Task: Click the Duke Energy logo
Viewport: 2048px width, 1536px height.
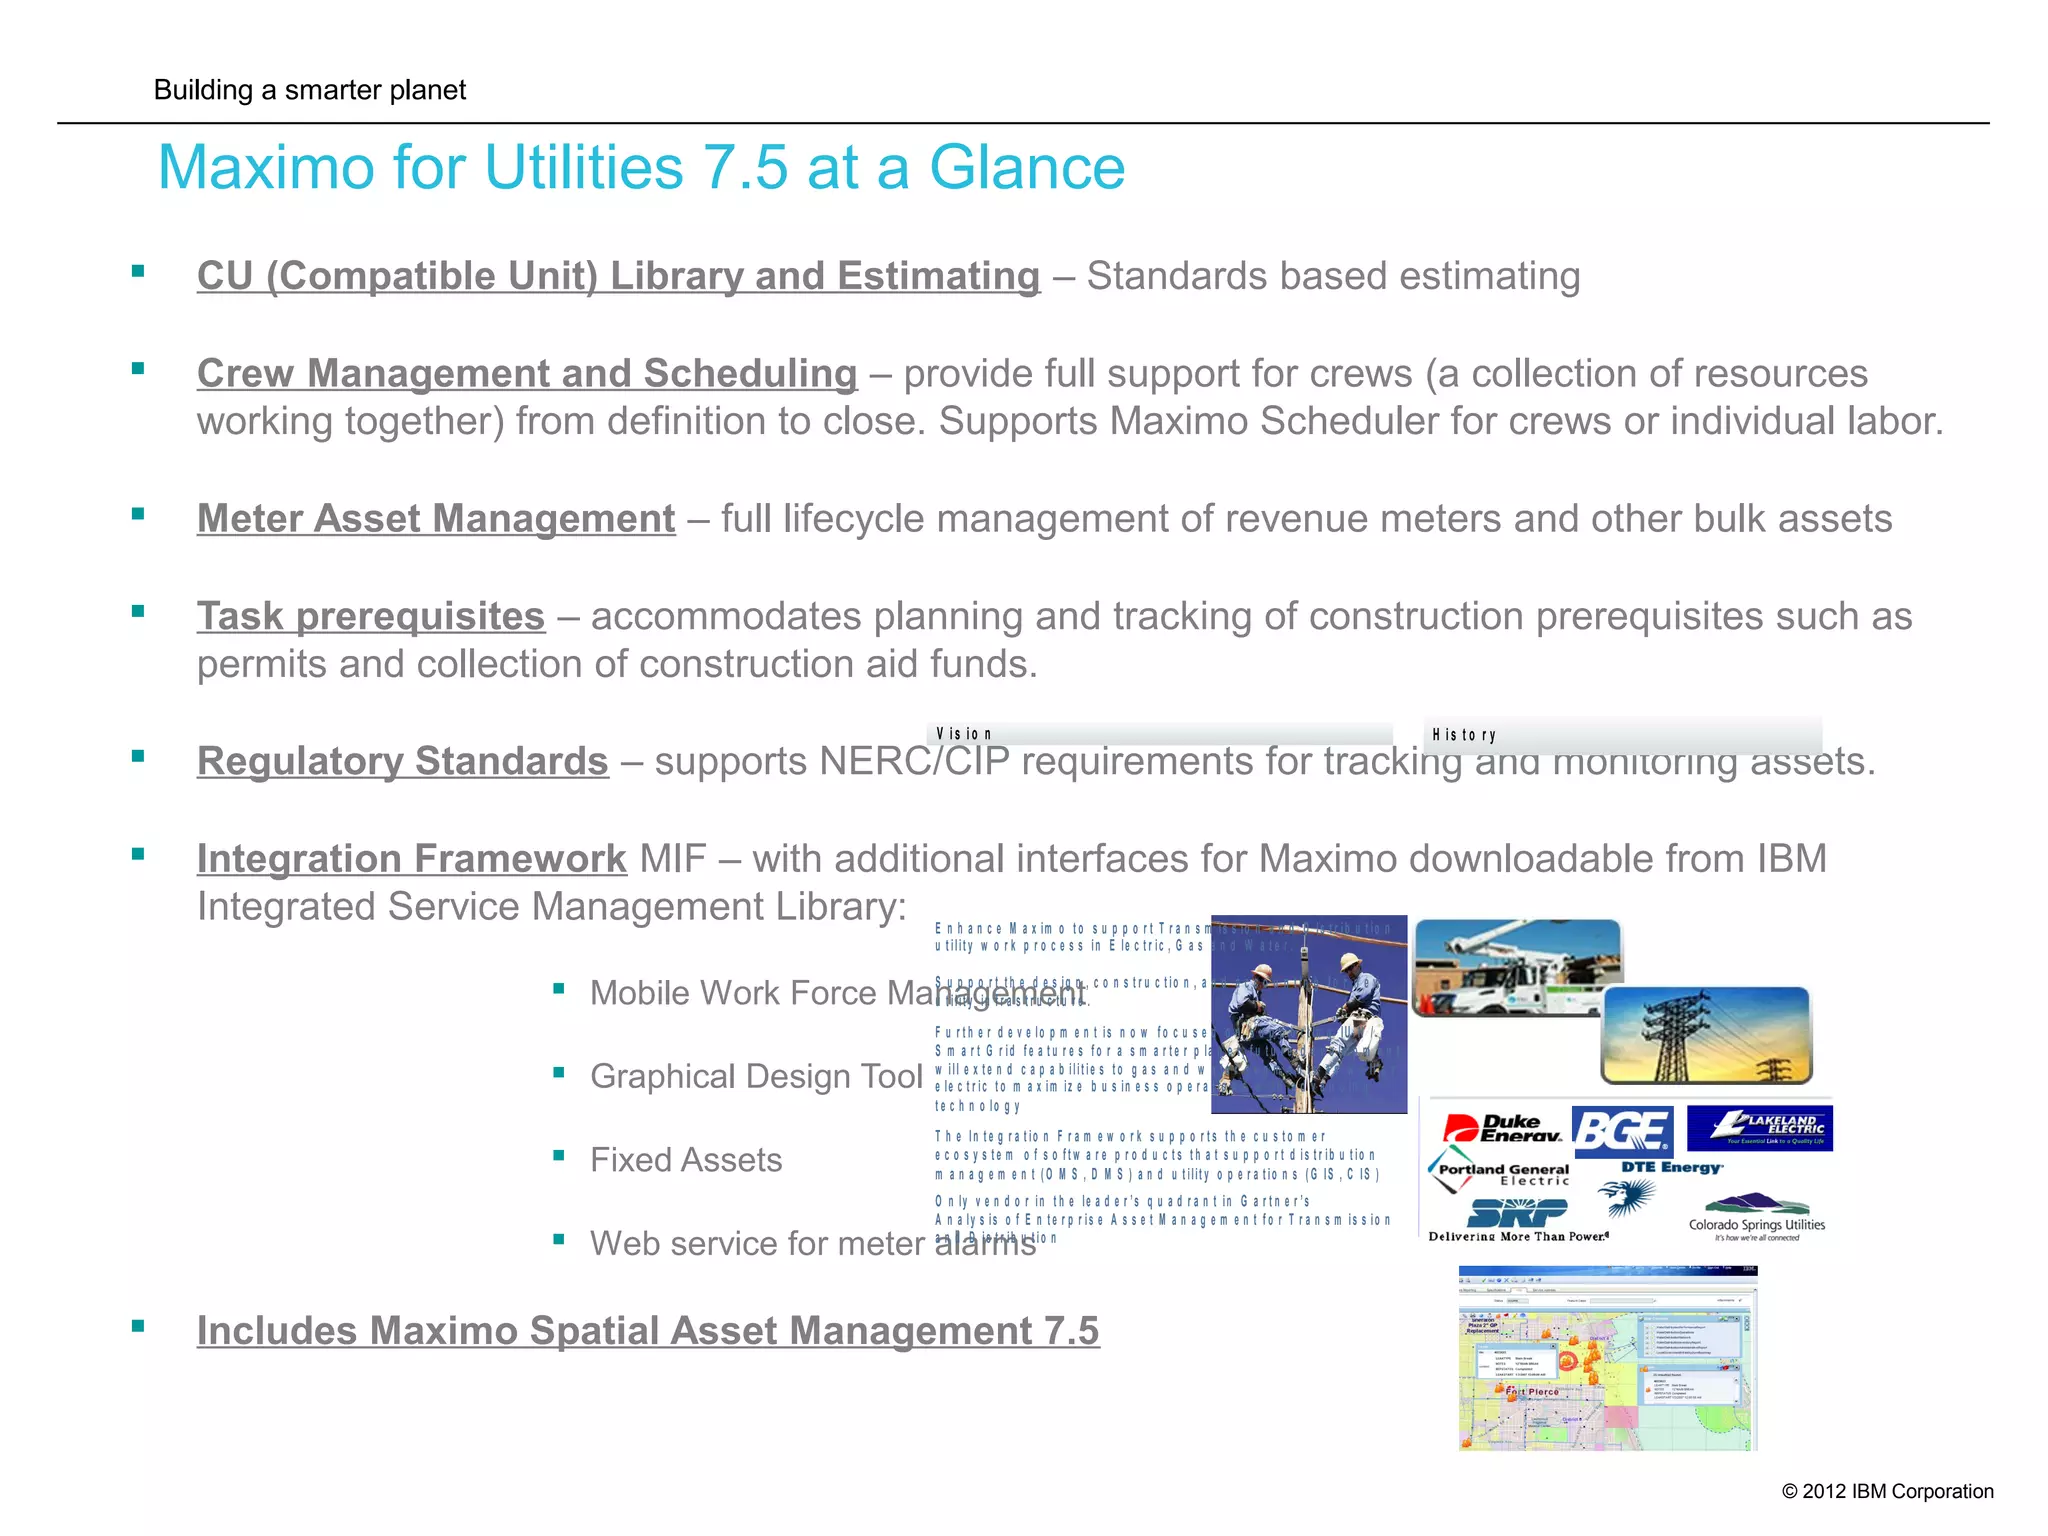Action: click(1504, 1128)
